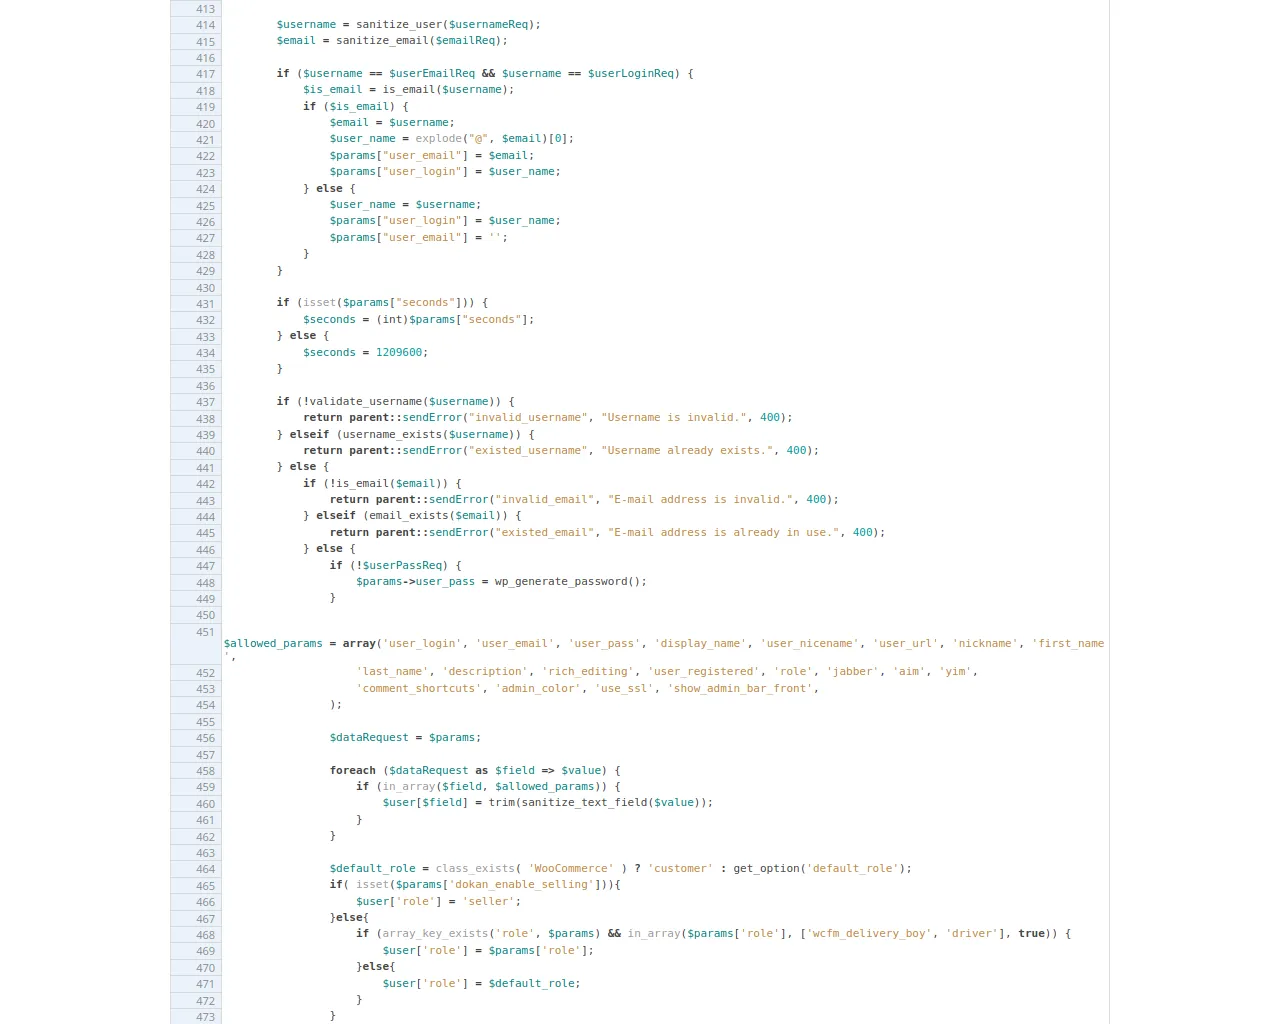Click line number 431
The width and height of the screenshot is (1280, 1024).
tap(205, 304)
